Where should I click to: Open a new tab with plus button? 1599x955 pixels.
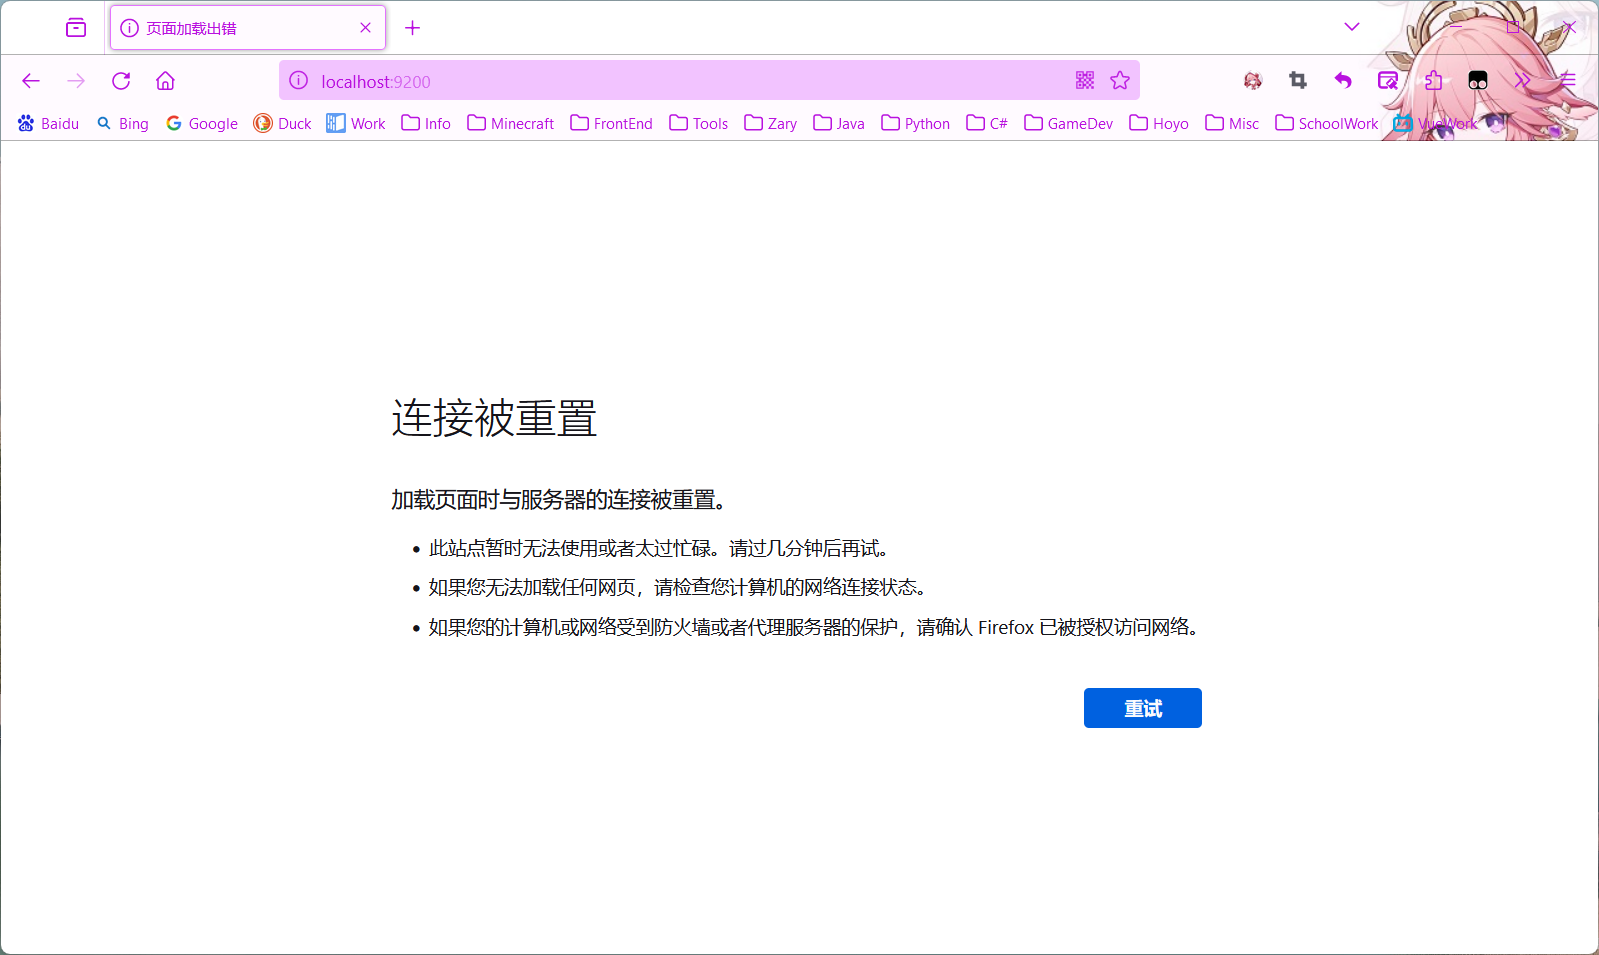[412, 28]
